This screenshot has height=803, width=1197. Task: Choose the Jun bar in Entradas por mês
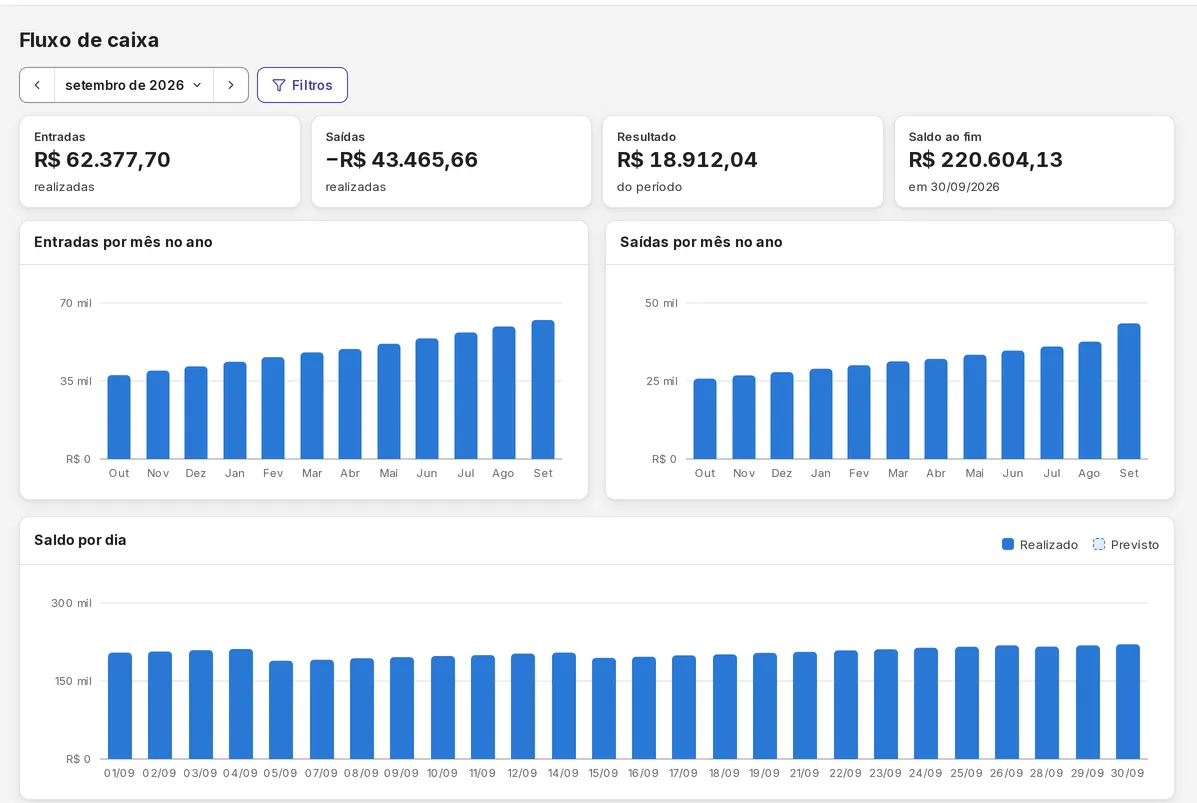427,398
